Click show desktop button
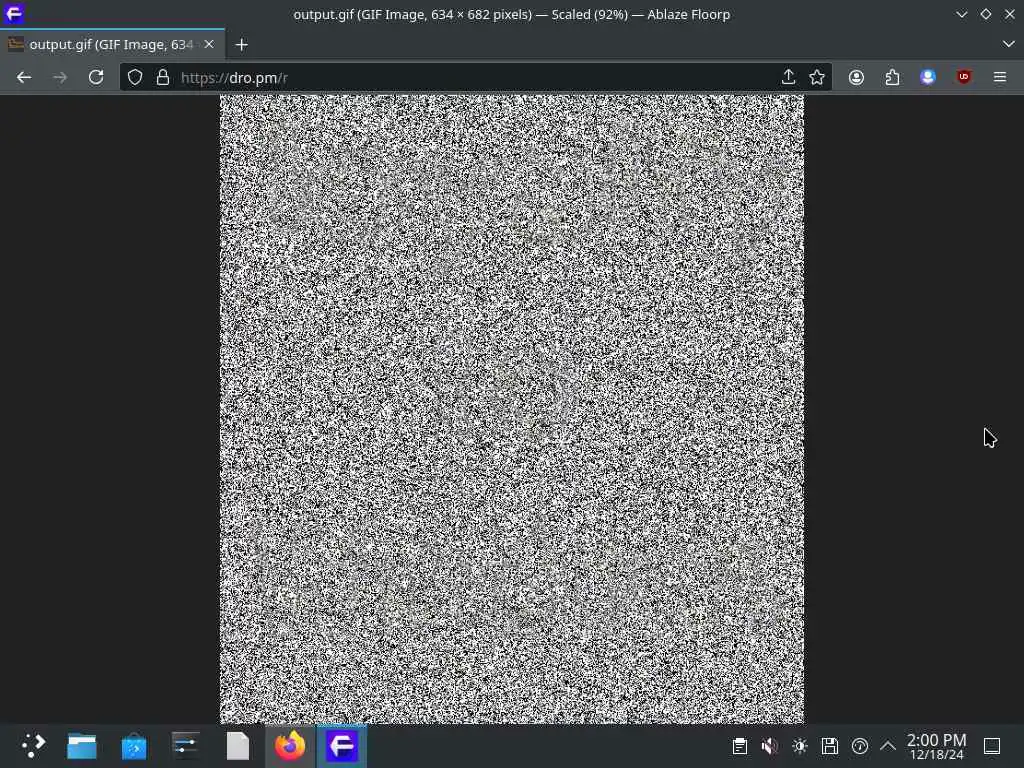 point(992,746)
